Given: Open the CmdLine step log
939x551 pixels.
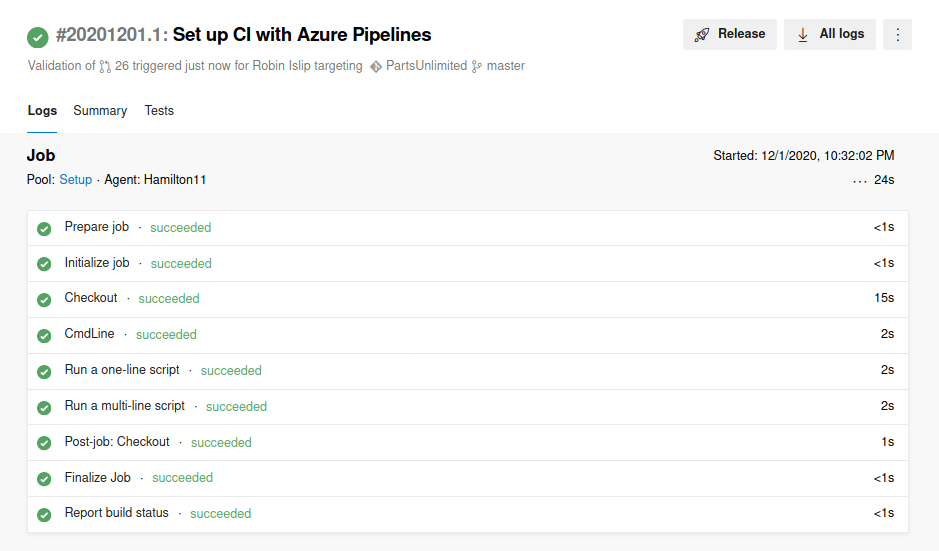Looking at the screenshot, I should click(x=90, y=334).
